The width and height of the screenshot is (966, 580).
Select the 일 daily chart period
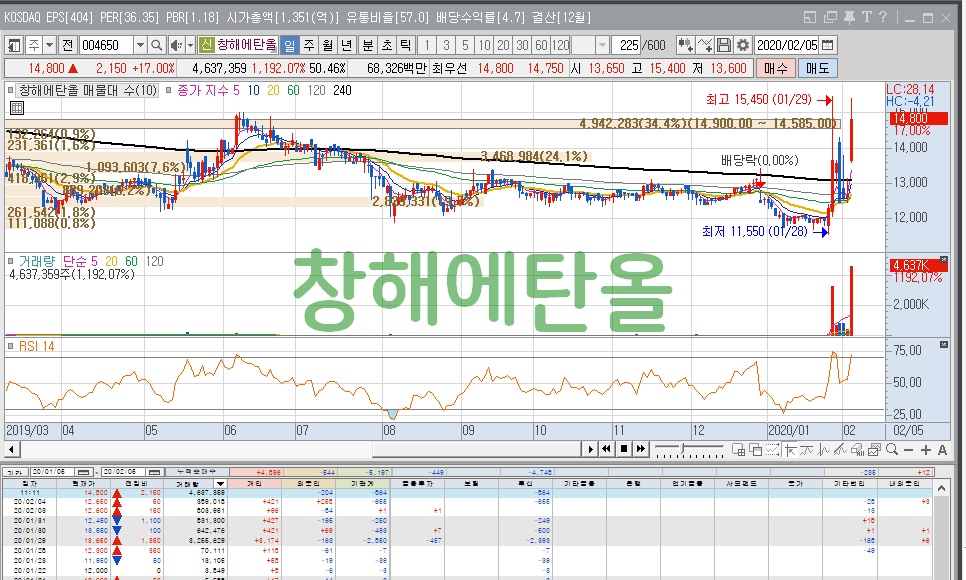coord(289,45)
